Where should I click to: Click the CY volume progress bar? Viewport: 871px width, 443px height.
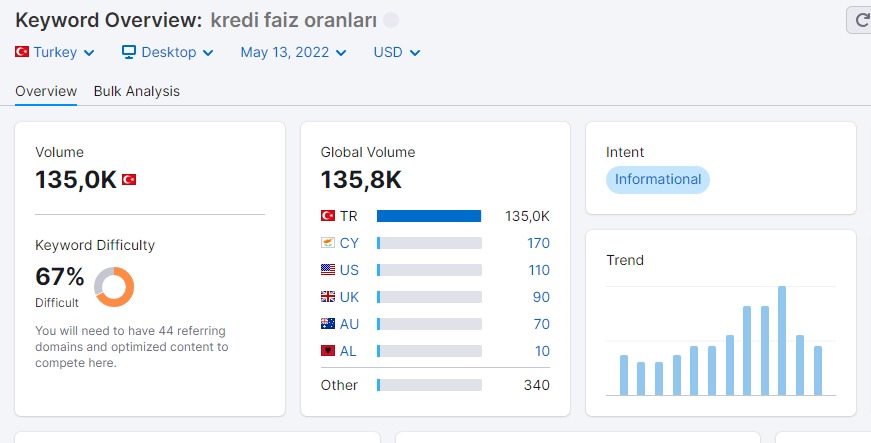click(x=429, y=243)
